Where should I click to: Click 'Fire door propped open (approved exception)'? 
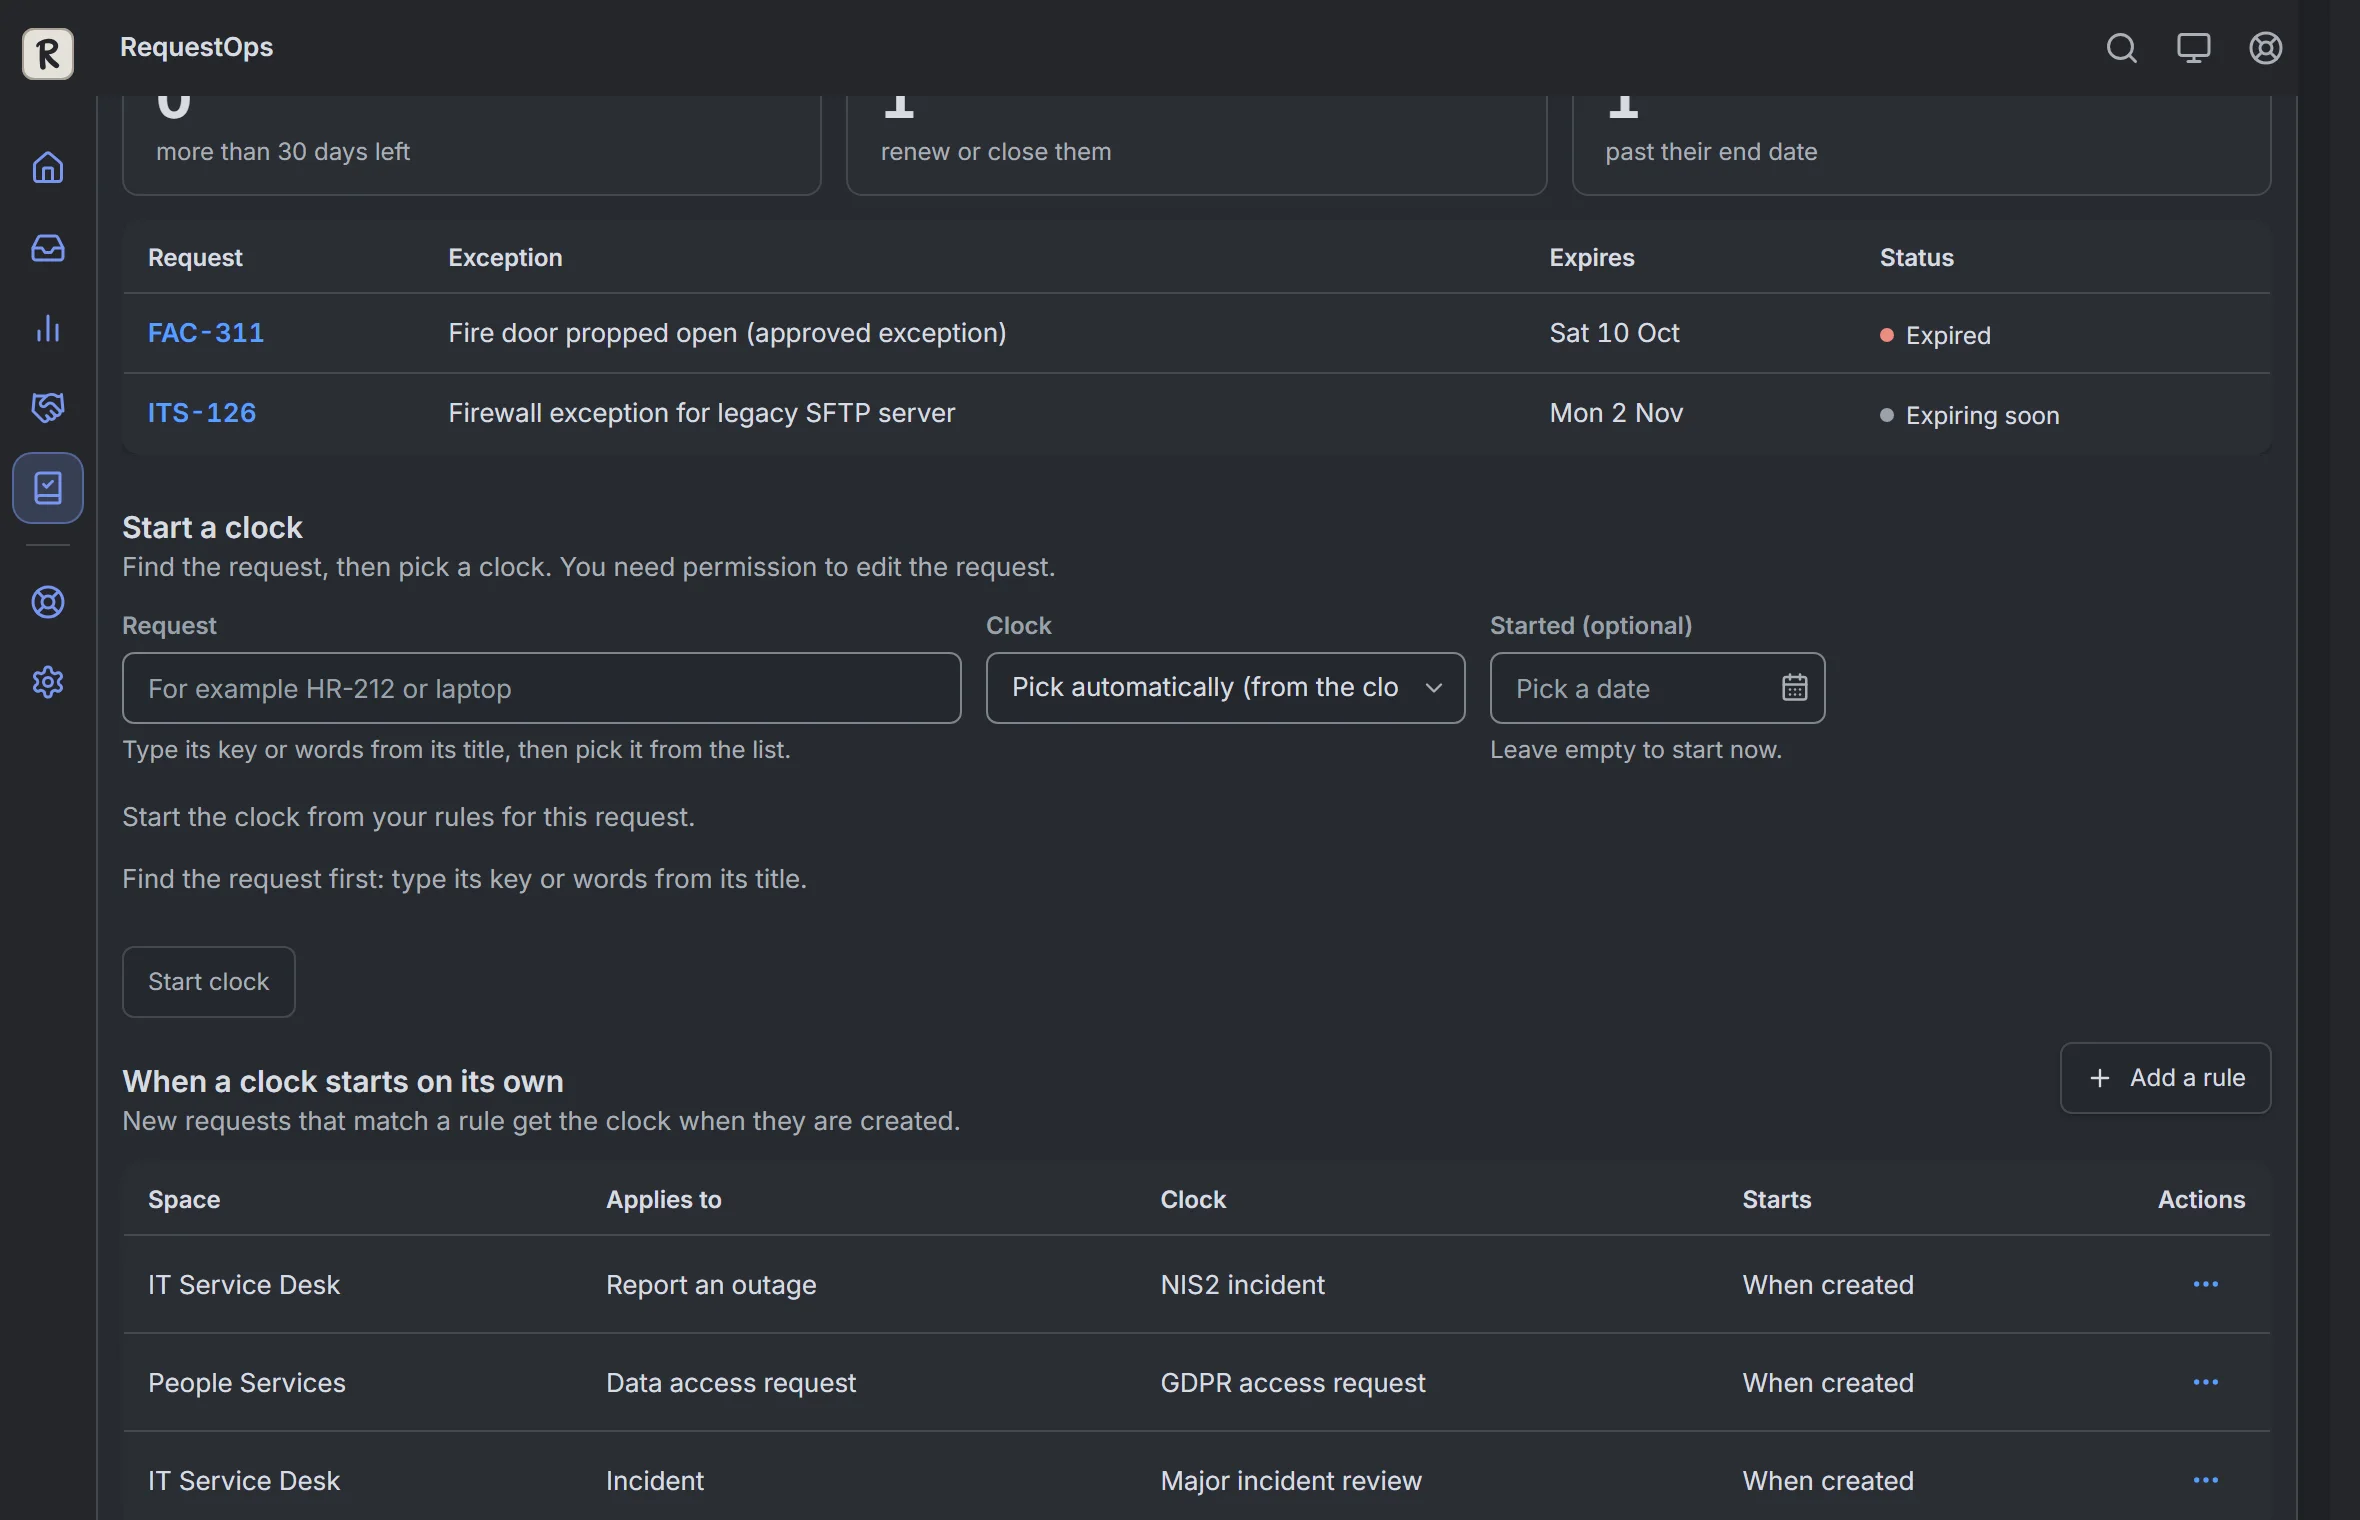tap(727, 333)
